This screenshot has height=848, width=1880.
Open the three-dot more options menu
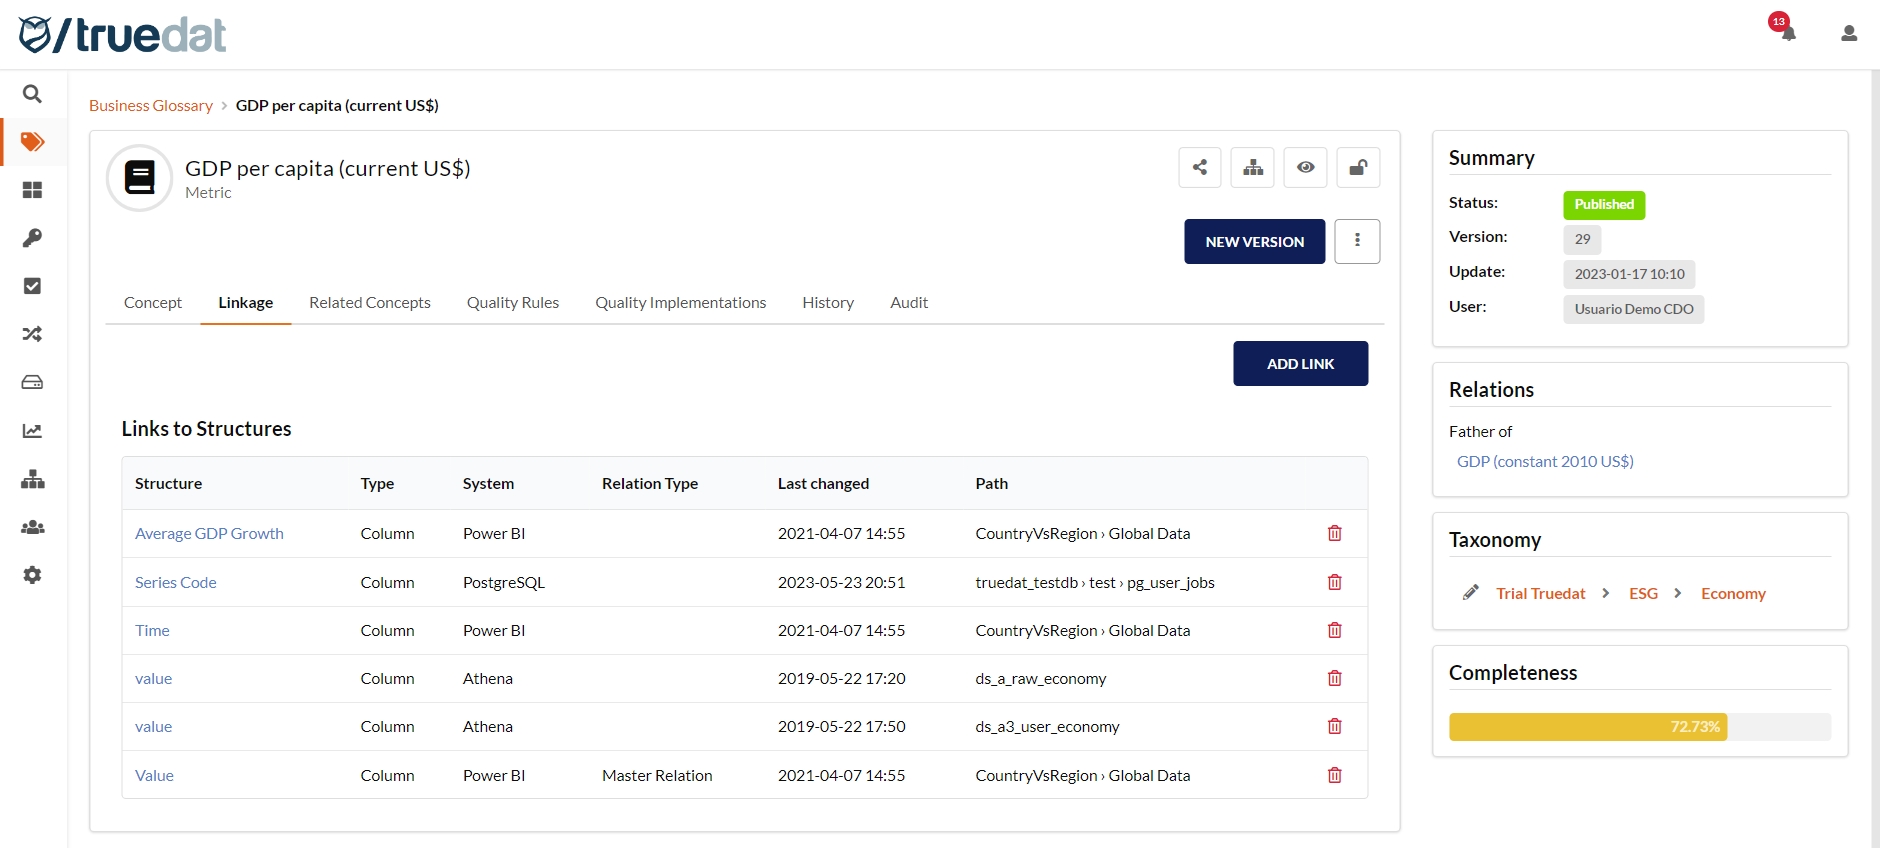tap(1357, 241)
